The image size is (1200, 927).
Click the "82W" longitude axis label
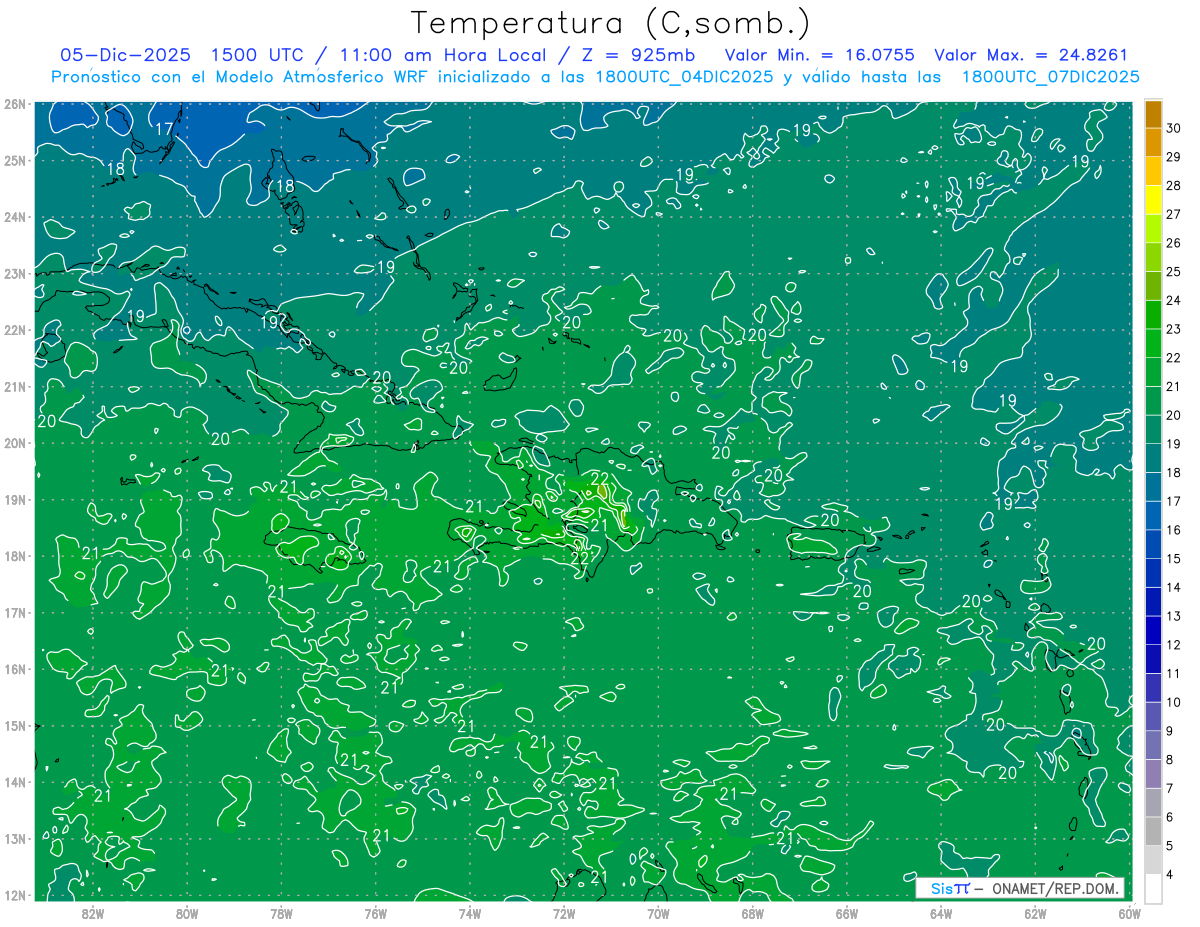(93, 913)
